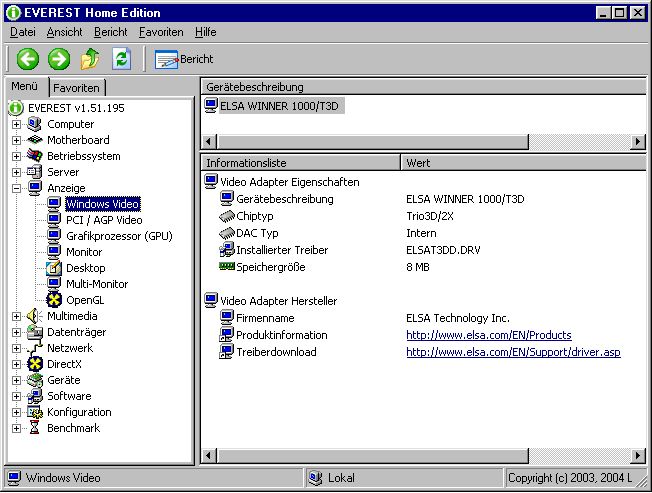Select Monitor tree item label
652x493 pixels.
84,252
